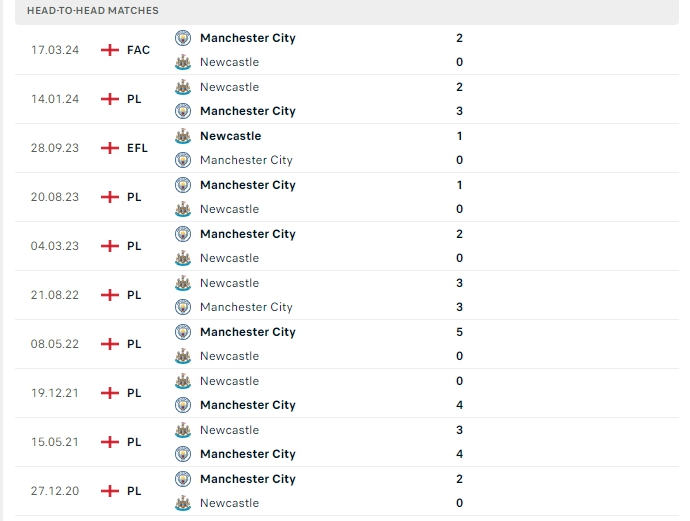The width and height of the screenshot is (690, 521).
Task: Click Newcastle crest in 17.03.24 FA Cup match
Action: coord(183,62)
